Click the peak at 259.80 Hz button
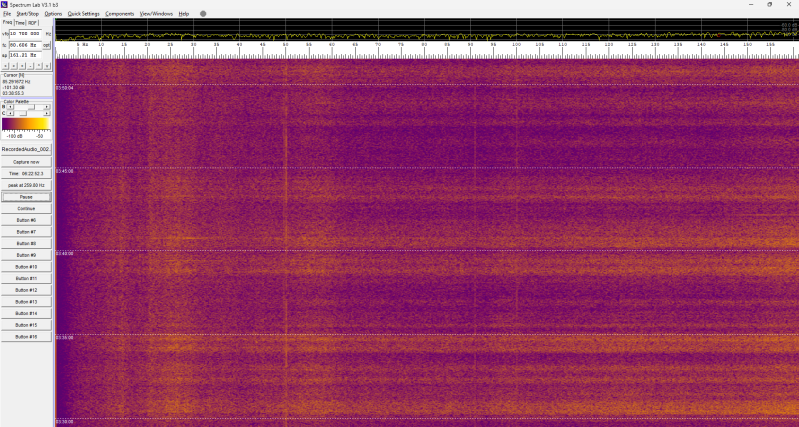Viewport: 799px width, 427px height. pos(26,185)
